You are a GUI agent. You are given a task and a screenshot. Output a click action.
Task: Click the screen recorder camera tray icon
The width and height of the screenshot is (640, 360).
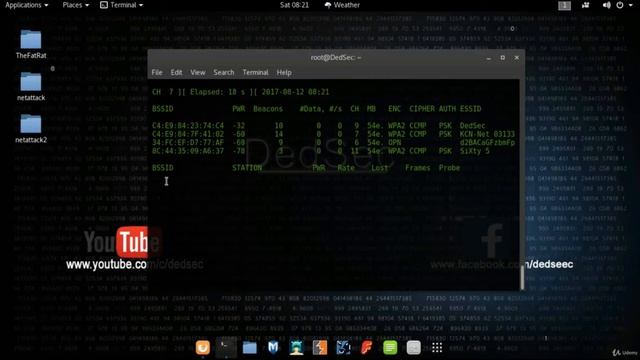[586, 5]
